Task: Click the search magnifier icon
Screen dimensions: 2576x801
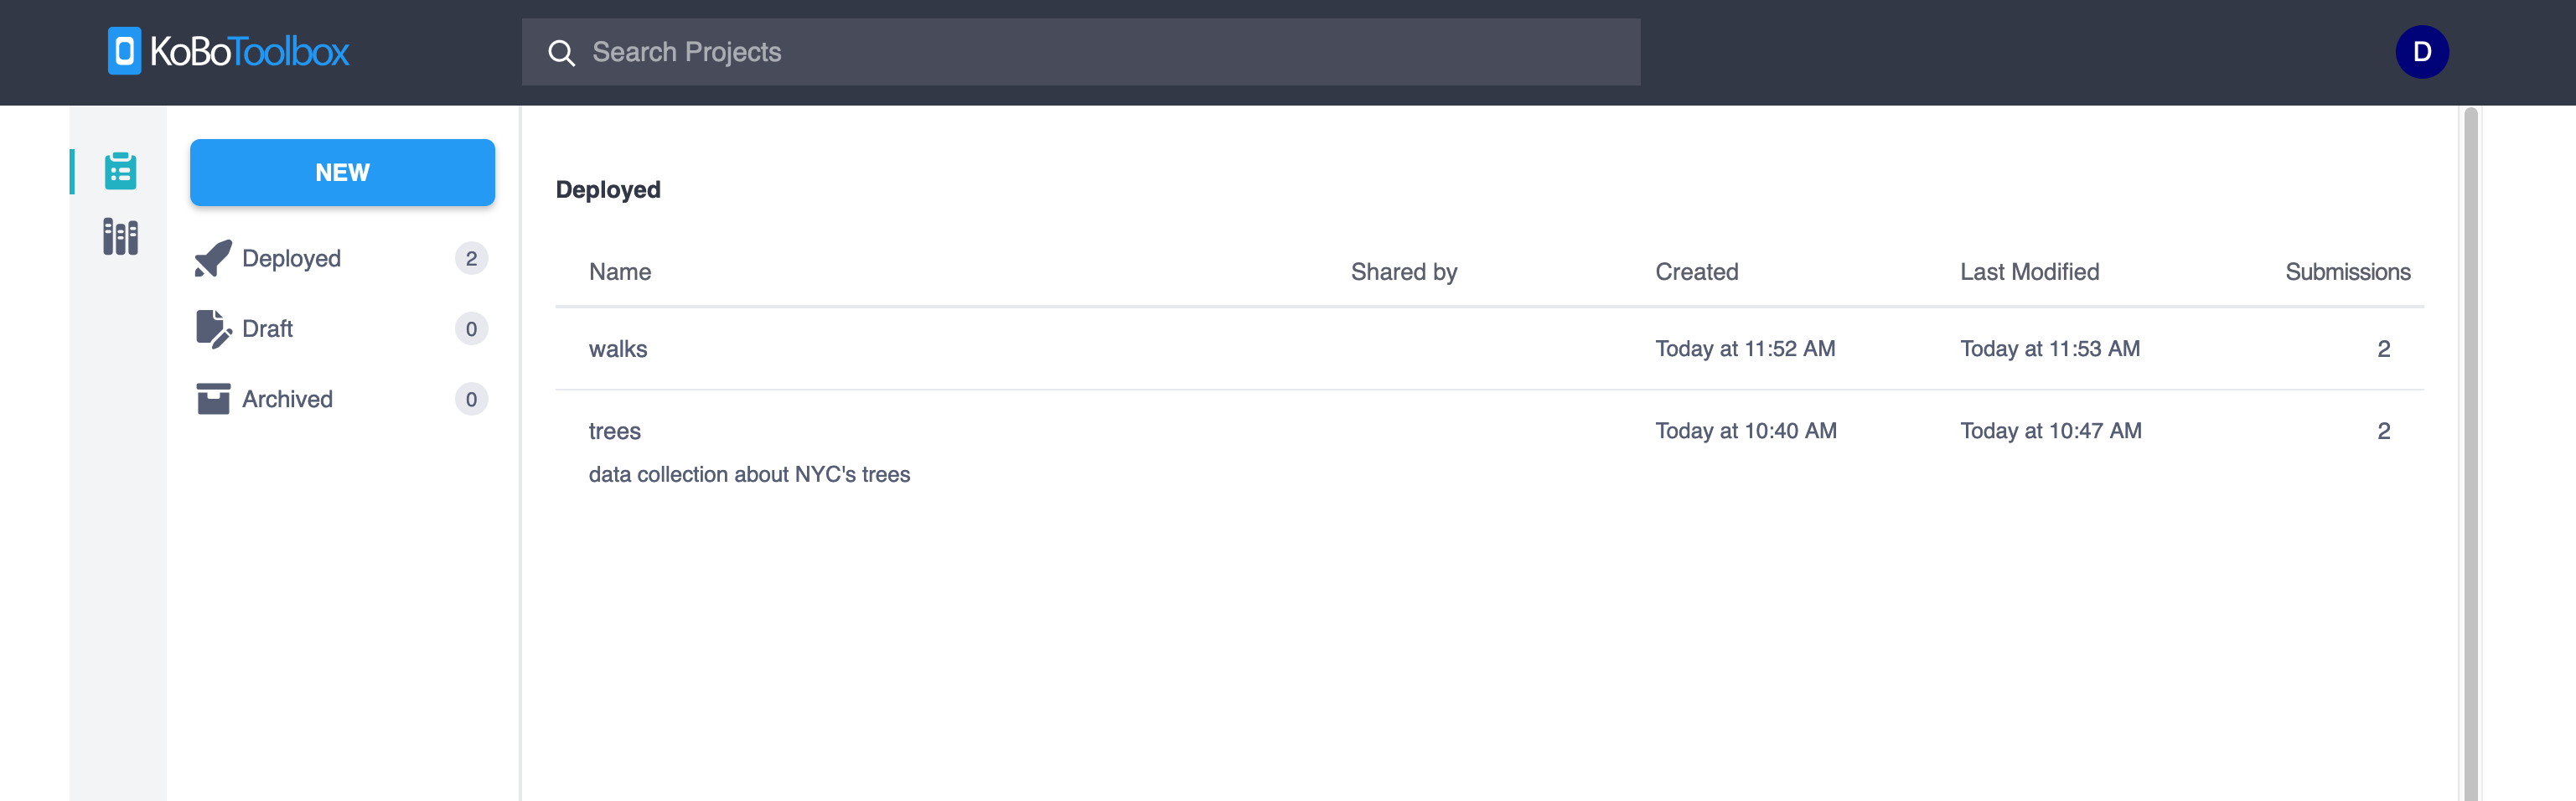Action: coord(562,53)
